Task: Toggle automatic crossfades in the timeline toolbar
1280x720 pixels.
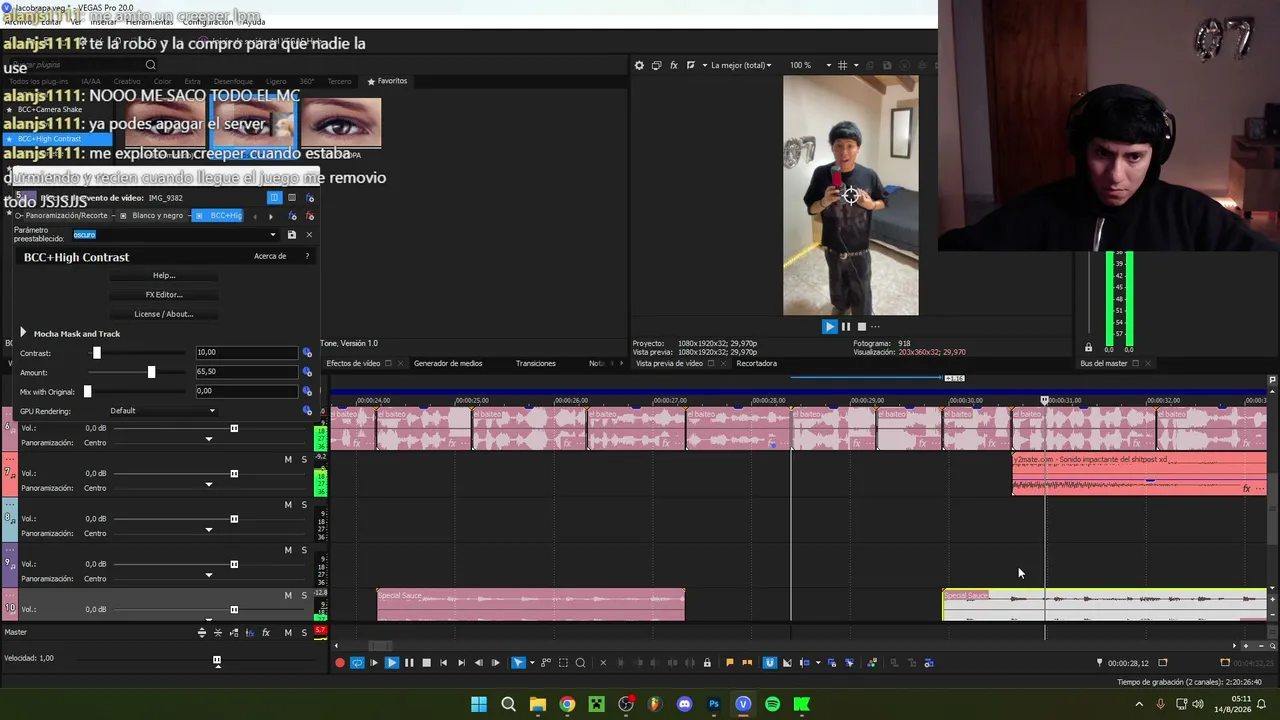Action: [787, 663]
